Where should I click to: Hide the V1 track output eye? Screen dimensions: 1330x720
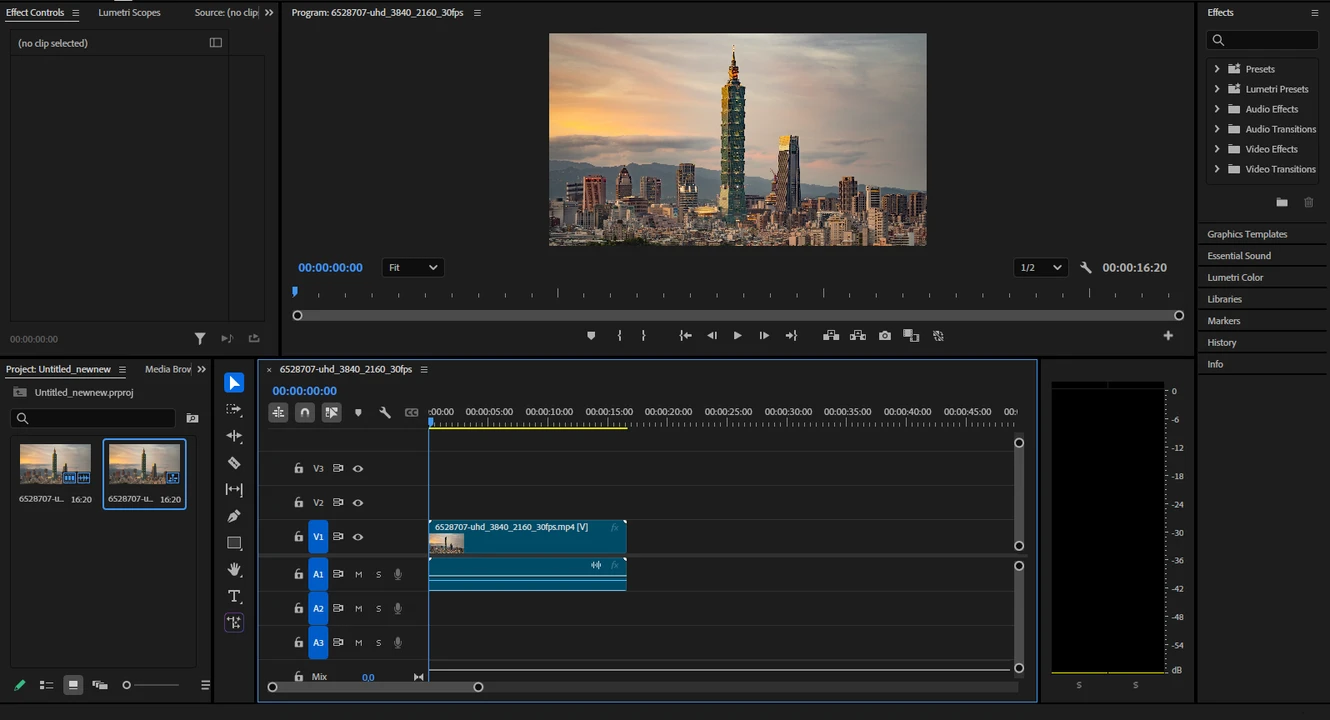[x=358, y=537]
